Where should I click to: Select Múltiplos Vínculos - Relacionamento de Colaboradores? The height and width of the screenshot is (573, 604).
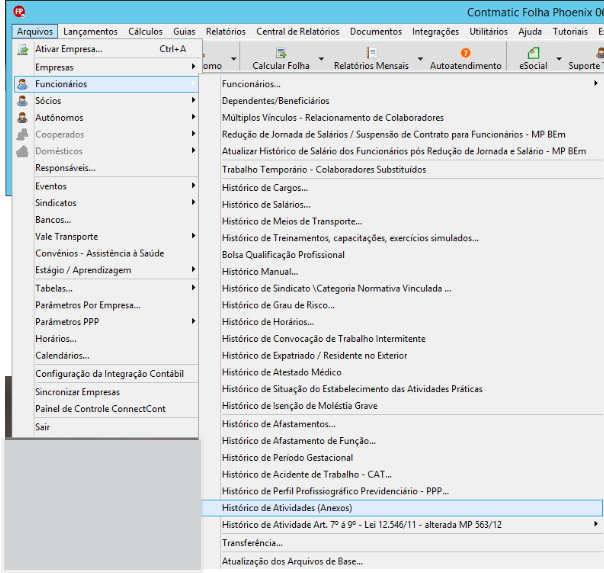(402, 117)
